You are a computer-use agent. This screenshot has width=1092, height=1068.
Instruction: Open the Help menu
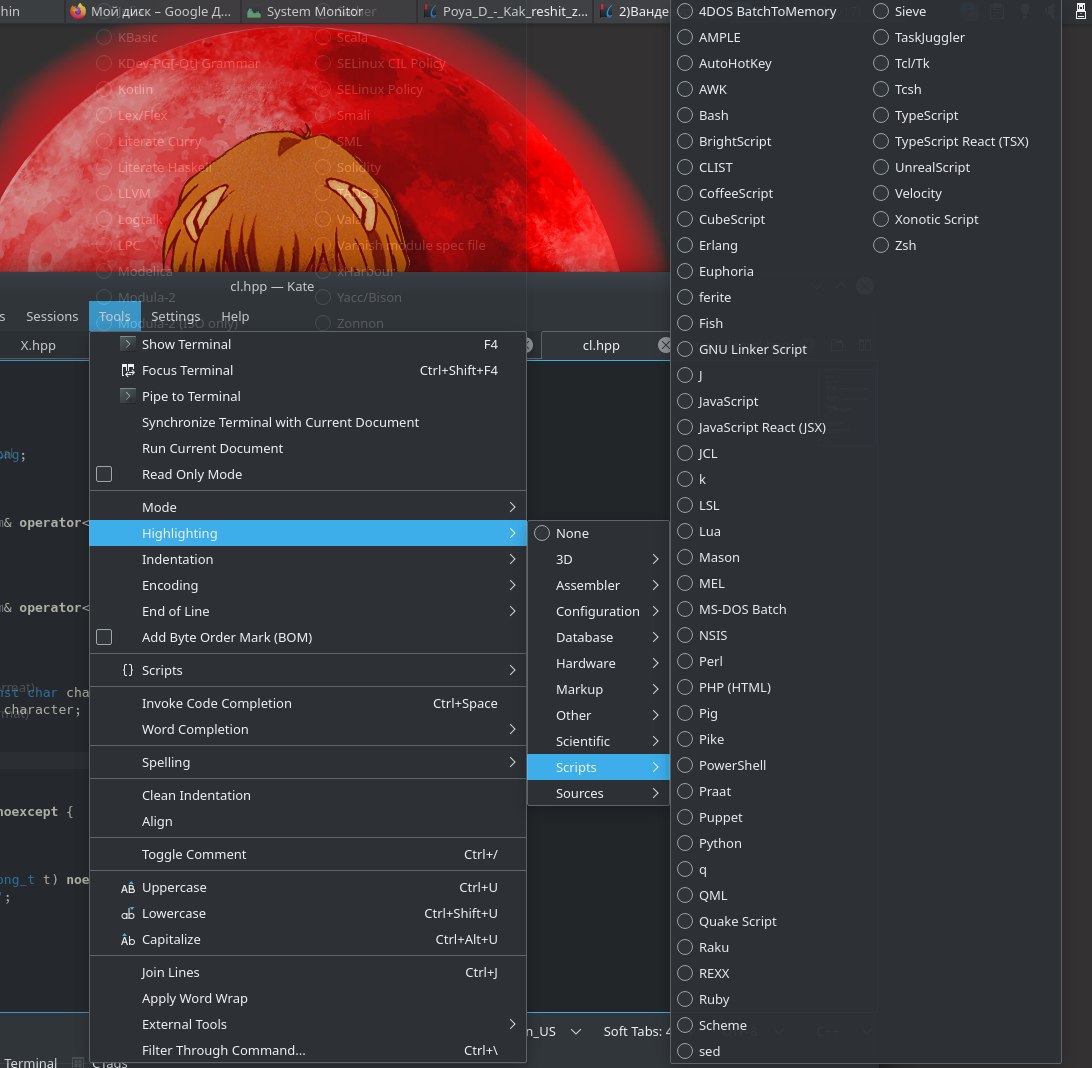tap(235, 317)
